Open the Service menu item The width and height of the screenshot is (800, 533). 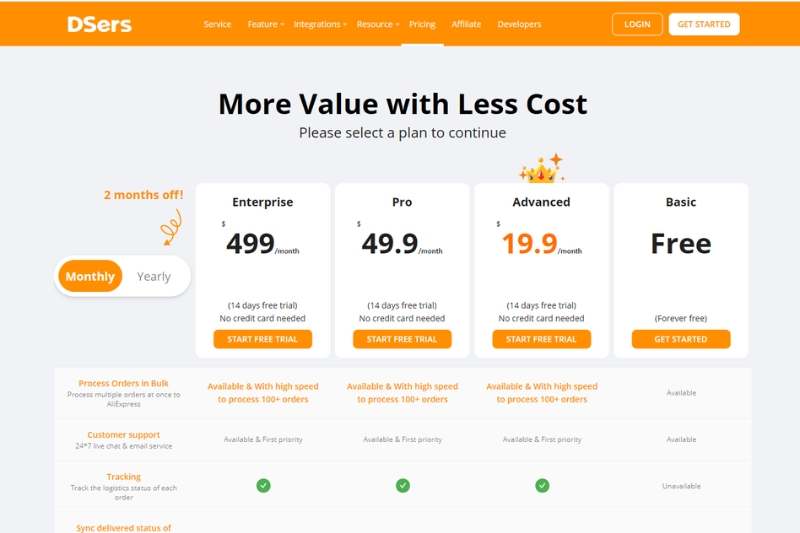click(x=217, y=24)
